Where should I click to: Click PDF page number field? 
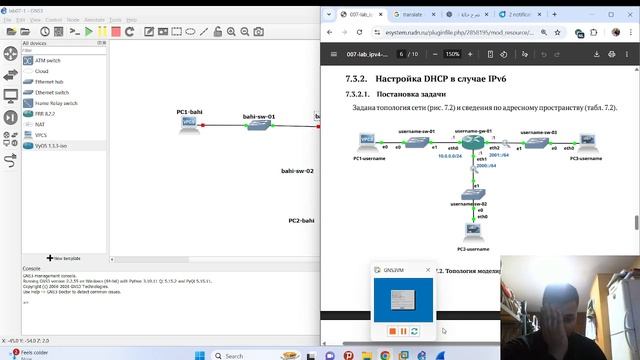(x=401, y=54)
